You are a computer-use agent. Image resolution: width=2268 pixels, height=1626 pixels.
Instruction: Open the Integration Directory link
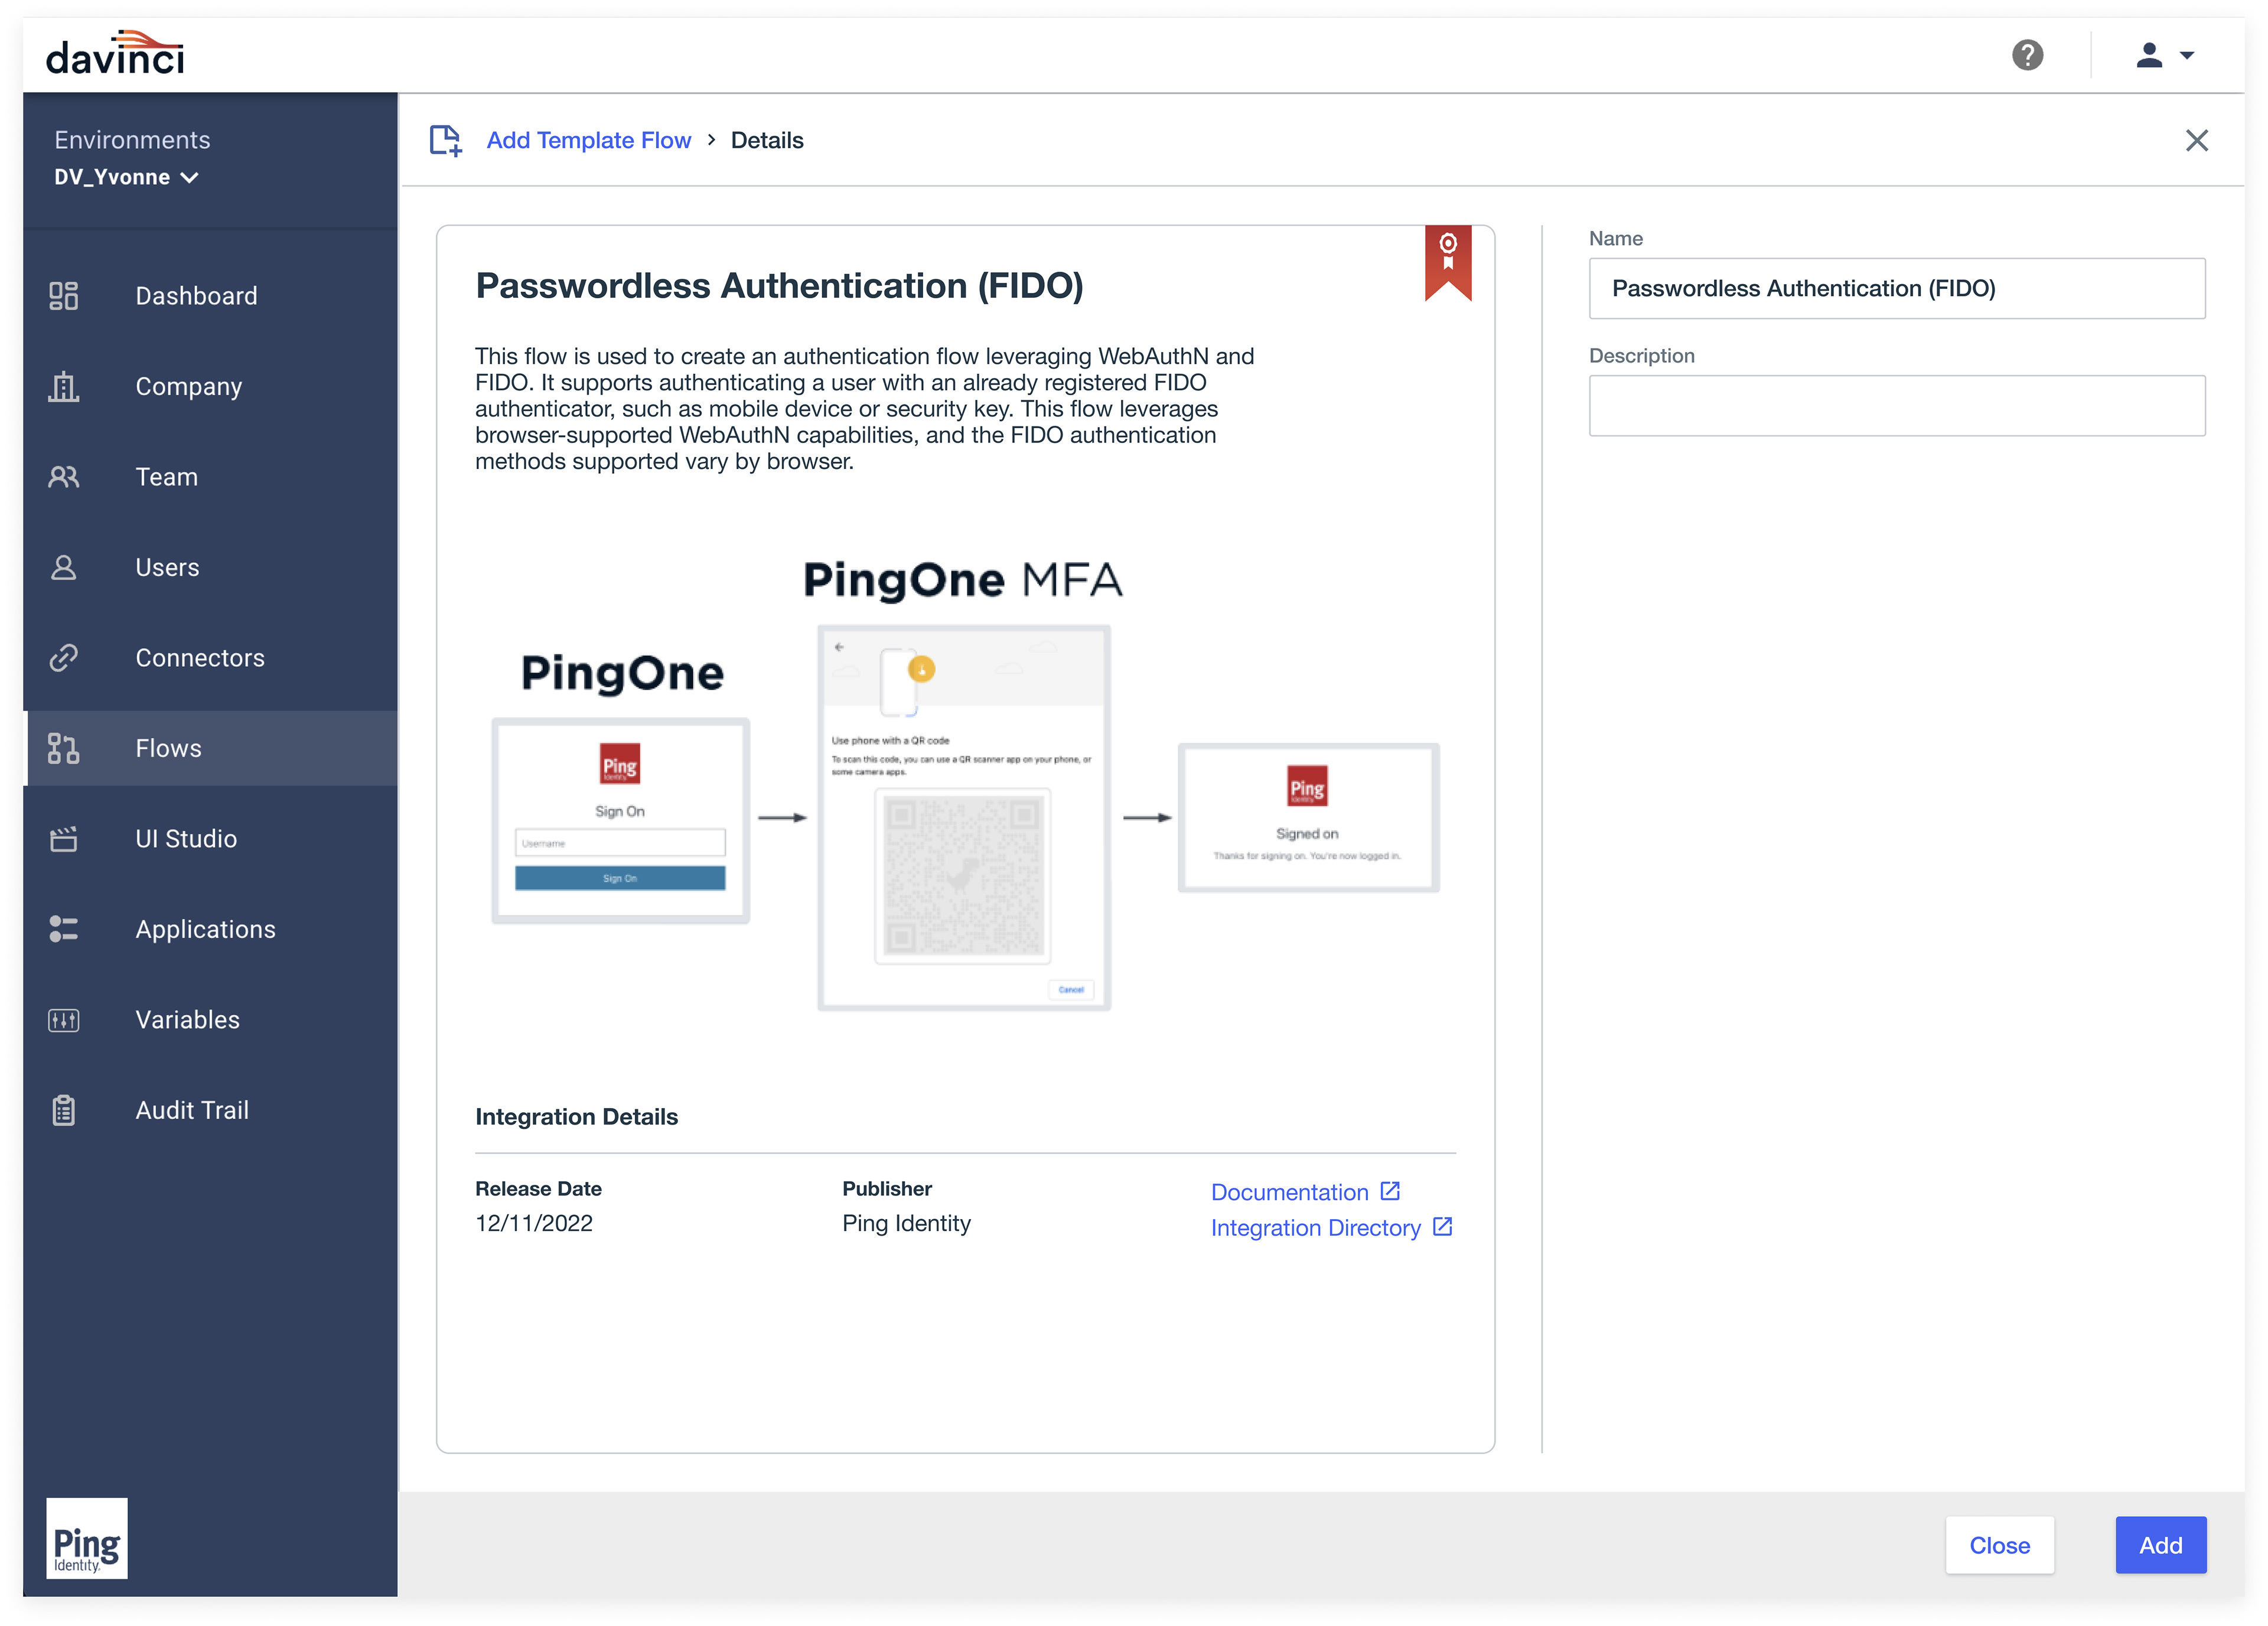pyautogui.click(x=1316, y=1228)
